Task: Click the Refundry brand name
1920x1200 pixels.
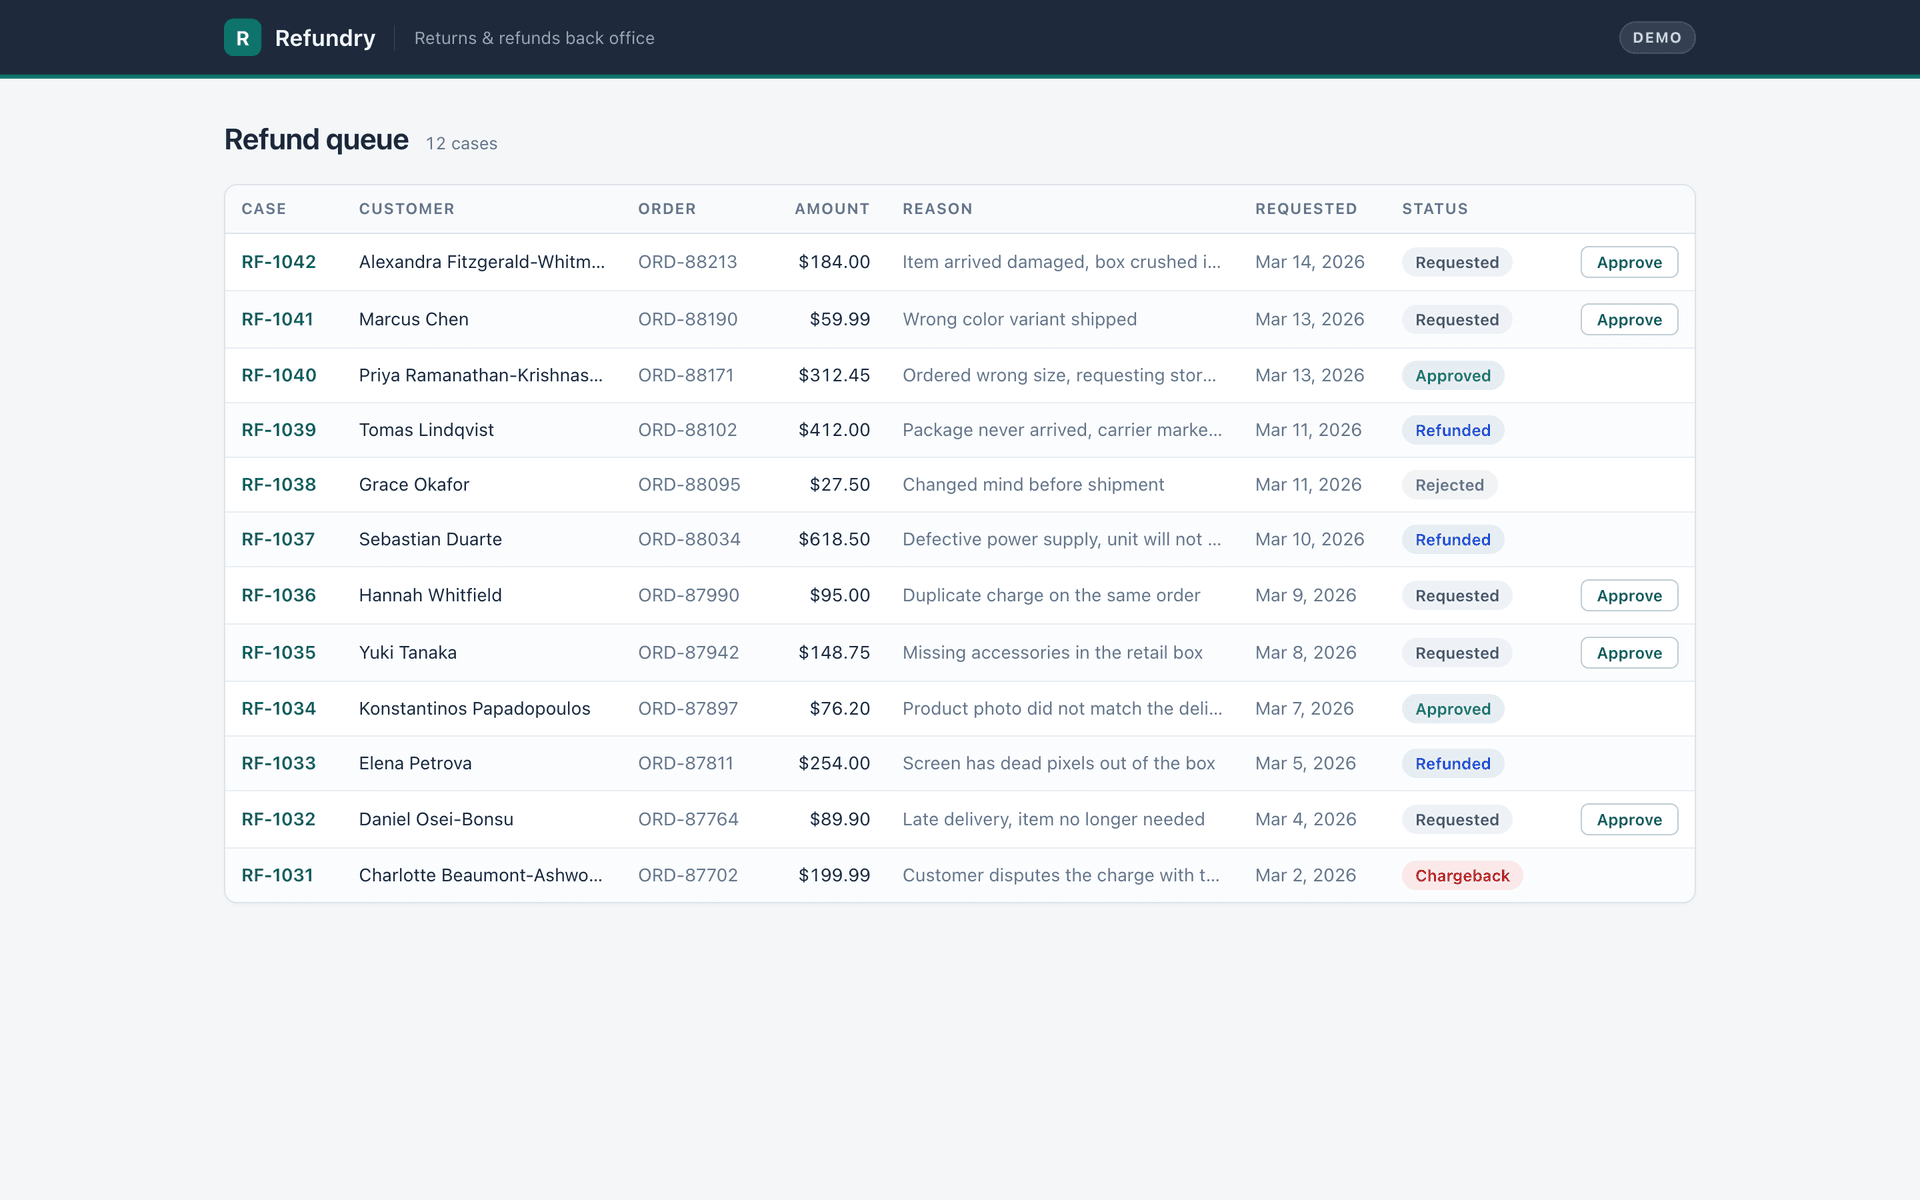Action: point(325,37)
